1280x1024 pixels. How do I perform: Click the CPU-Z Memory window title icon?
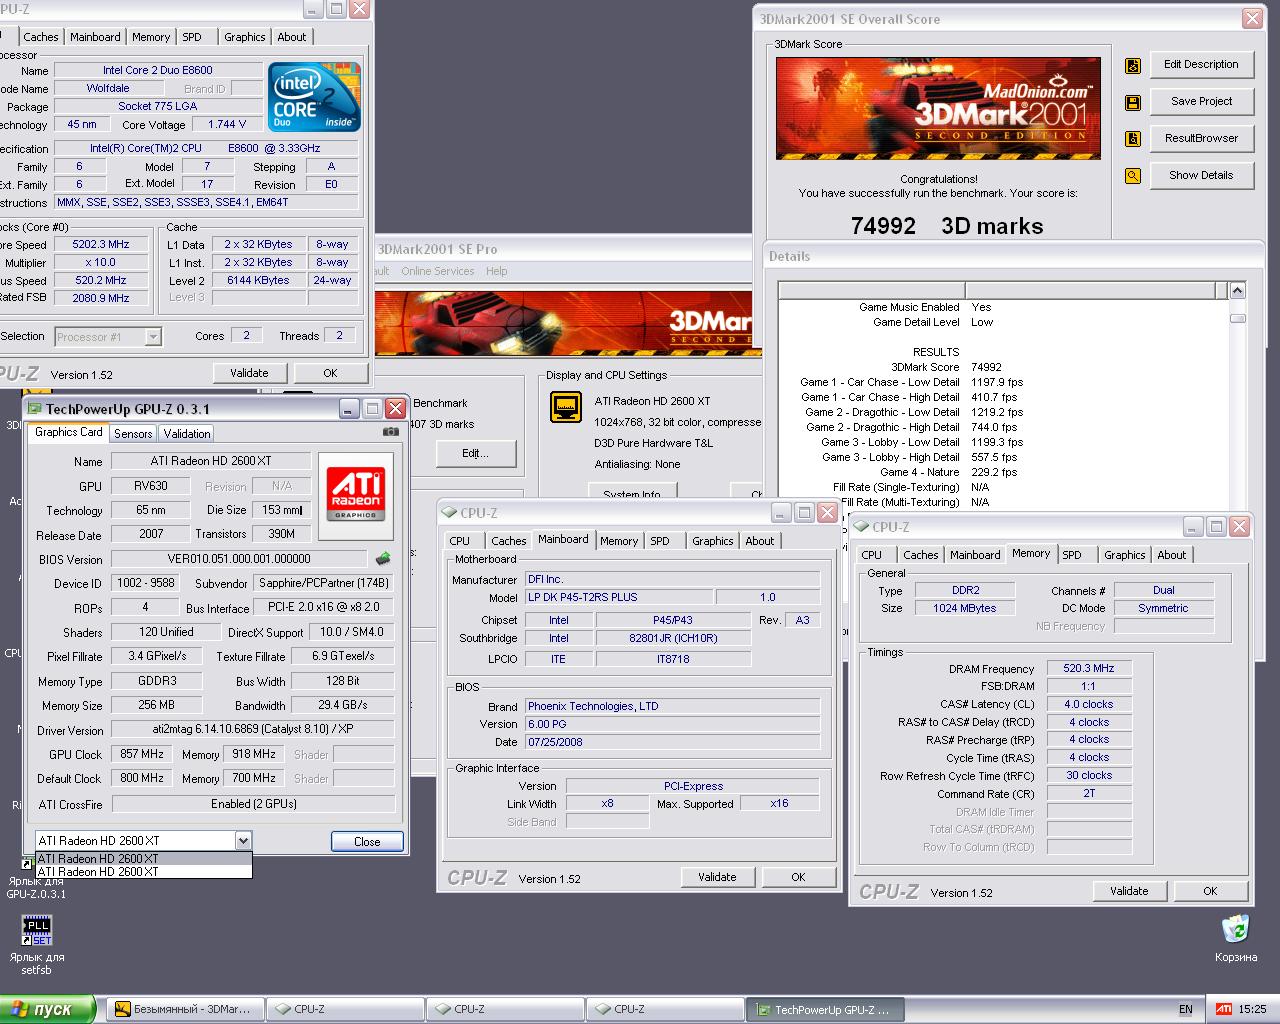click(x=860, y=527)
